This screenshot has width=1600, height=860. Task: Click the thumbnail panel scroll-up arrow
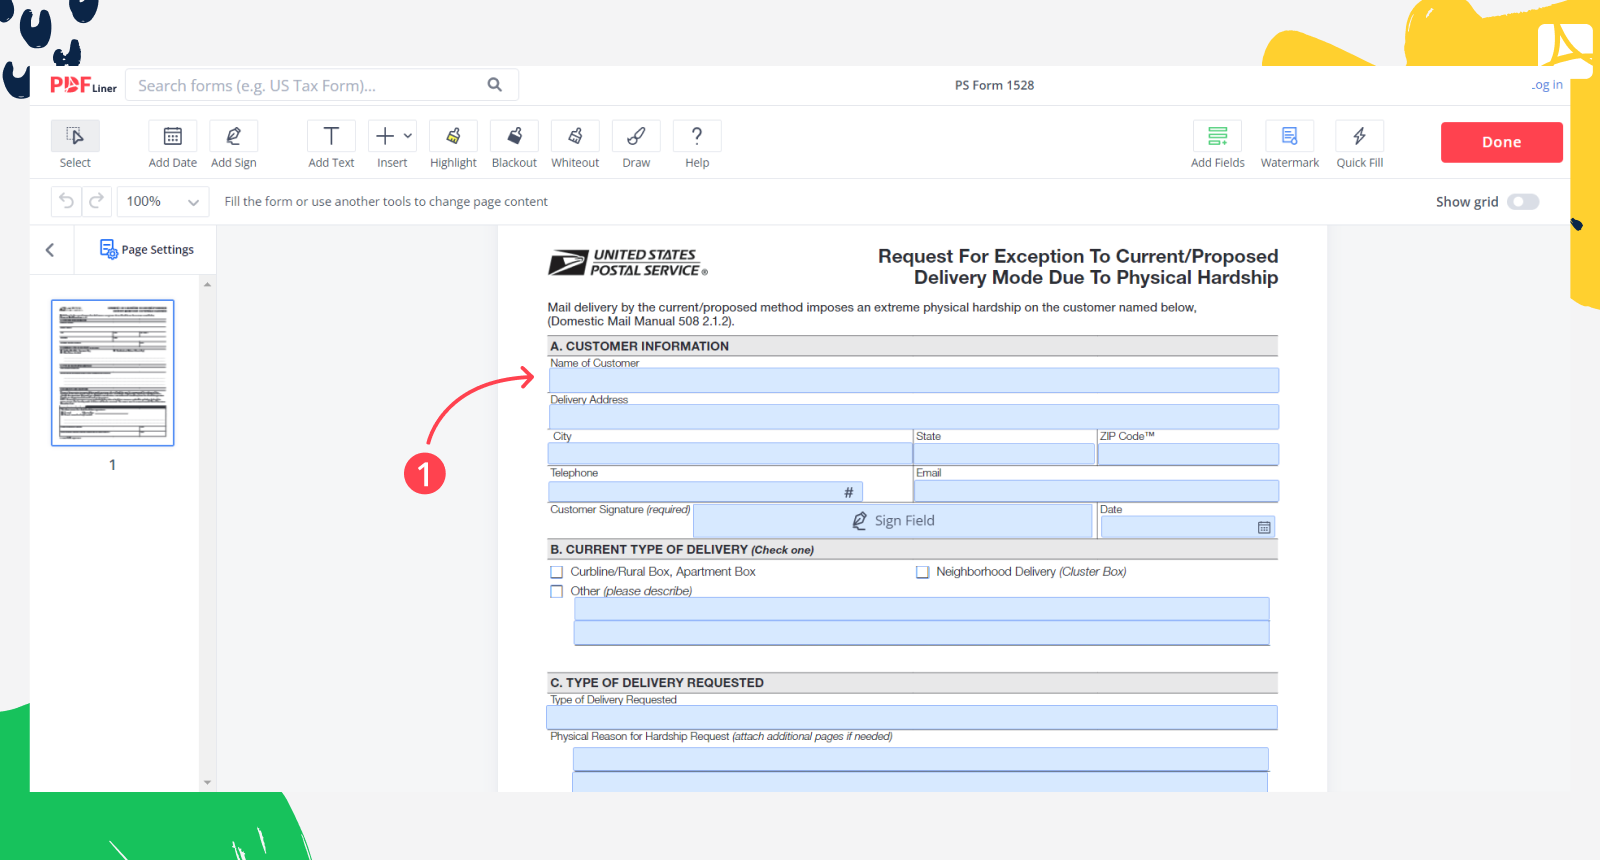(207, 285)
